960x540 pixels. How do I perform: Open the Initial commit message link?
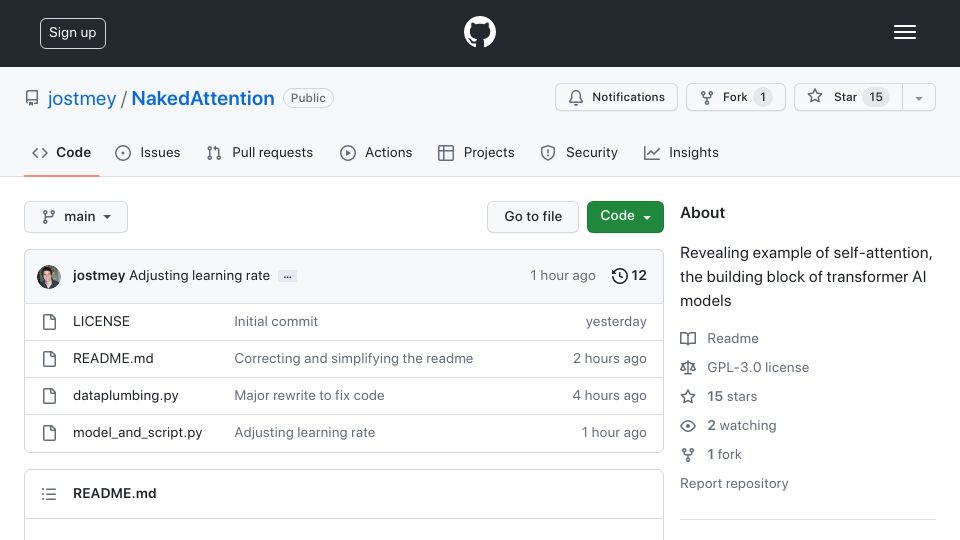tap(276, 321)
